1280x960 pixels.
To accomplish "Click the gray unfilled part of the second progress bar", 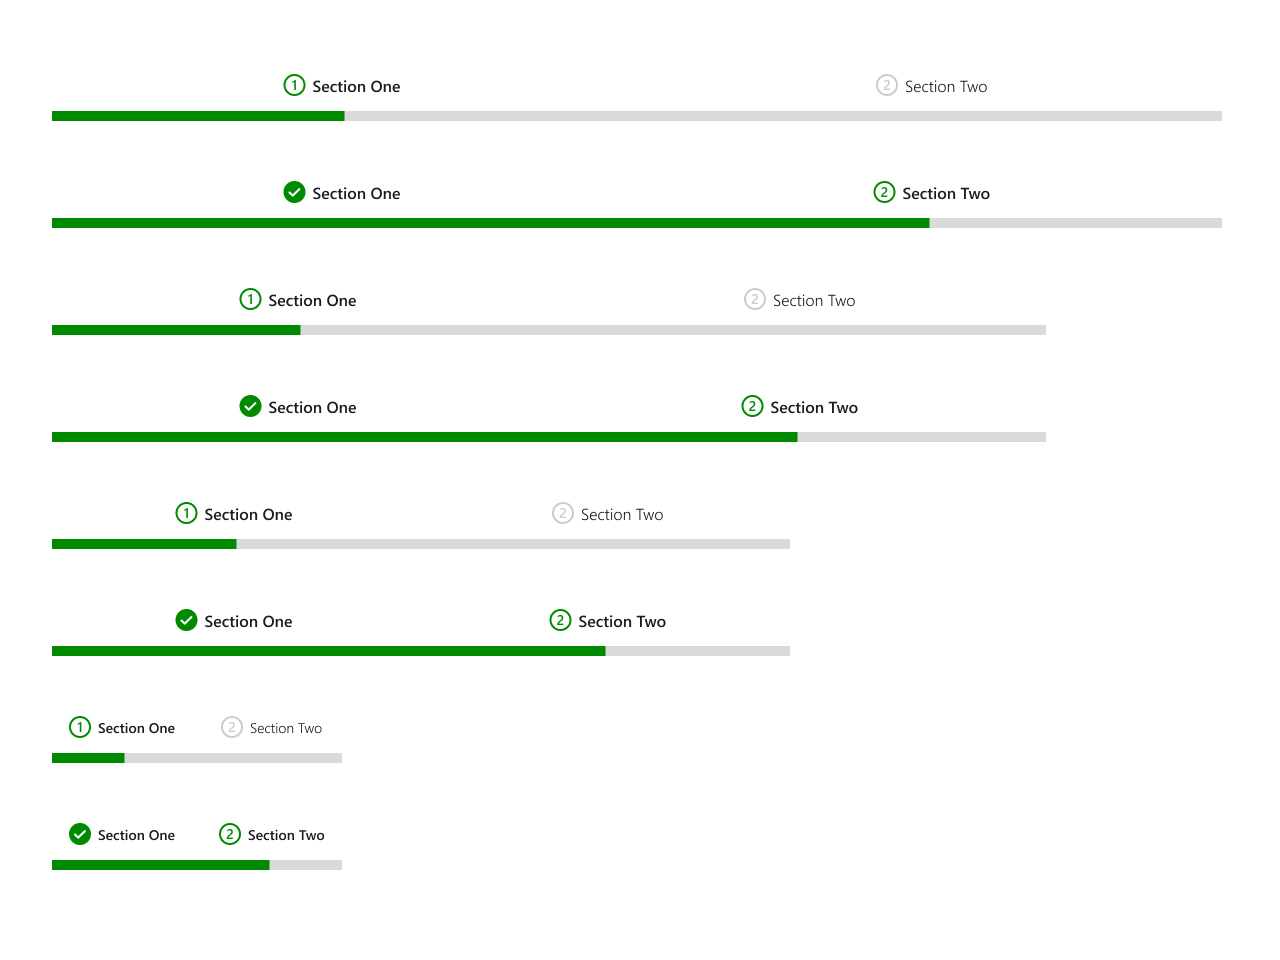I will (1075, 223).
